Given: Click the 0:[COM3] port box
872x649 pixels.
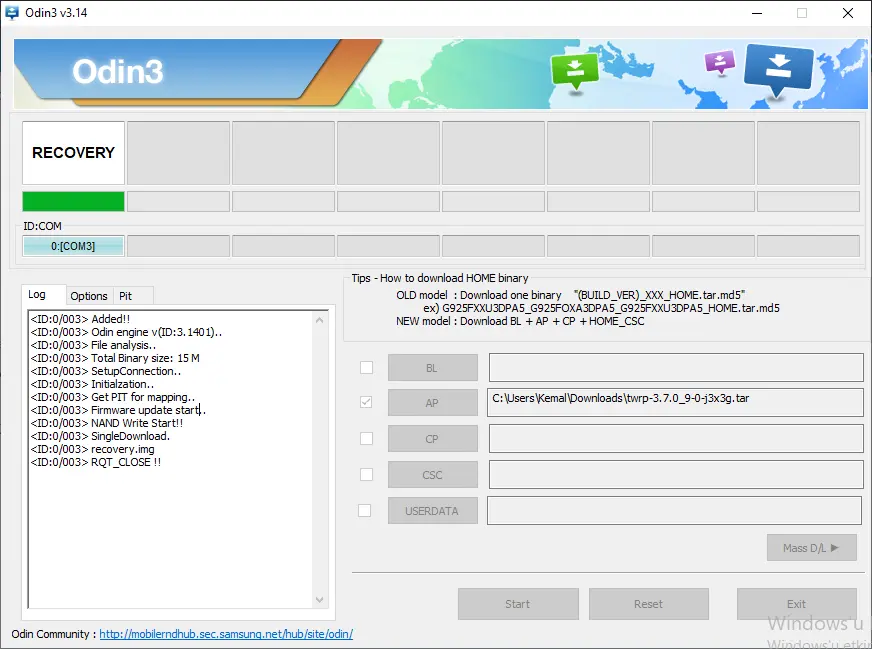Looking at the screenshot, I should coord(73,246).
